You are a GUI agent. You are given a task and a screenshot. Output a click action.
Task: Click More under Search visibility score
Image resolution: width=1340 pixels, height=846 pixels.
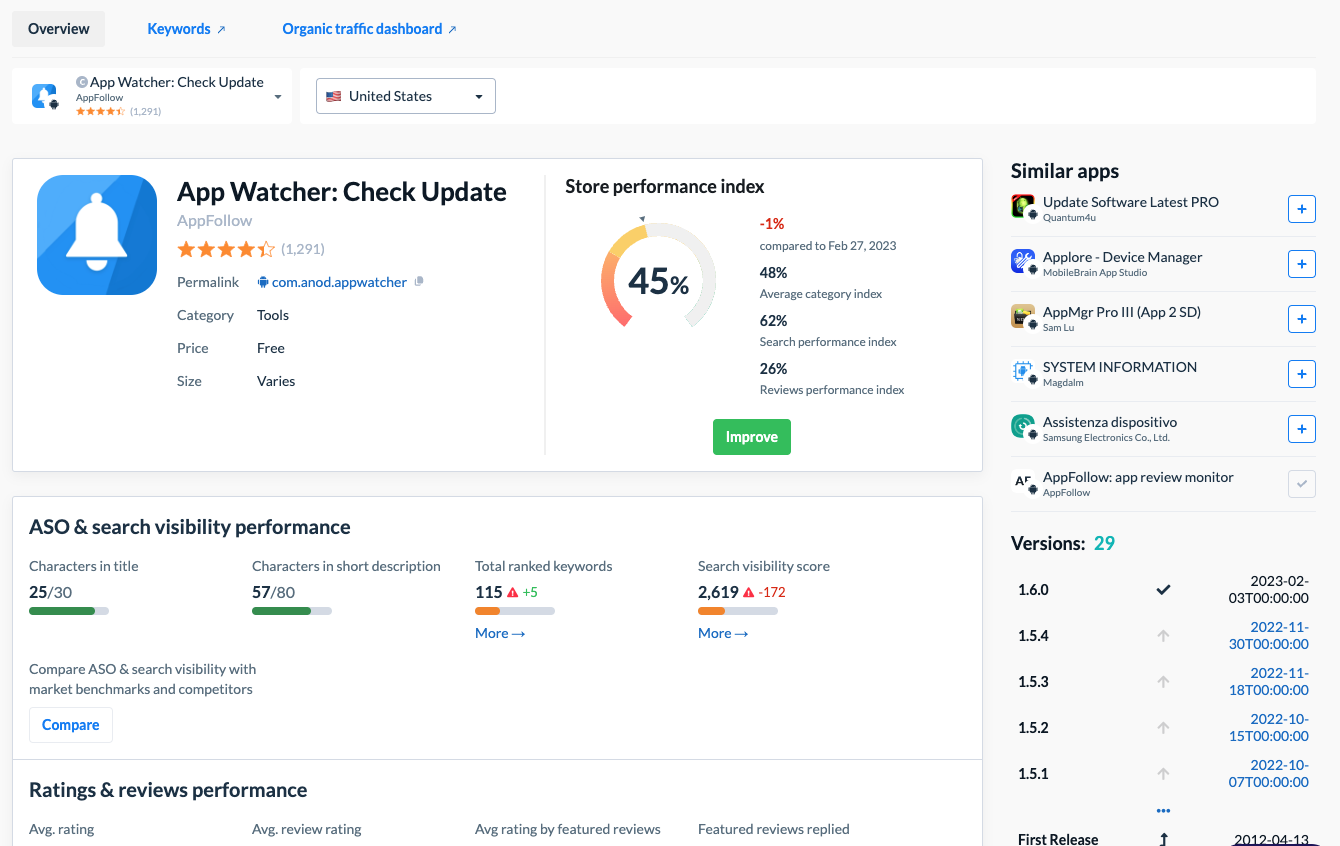click(x=723, y=633)
